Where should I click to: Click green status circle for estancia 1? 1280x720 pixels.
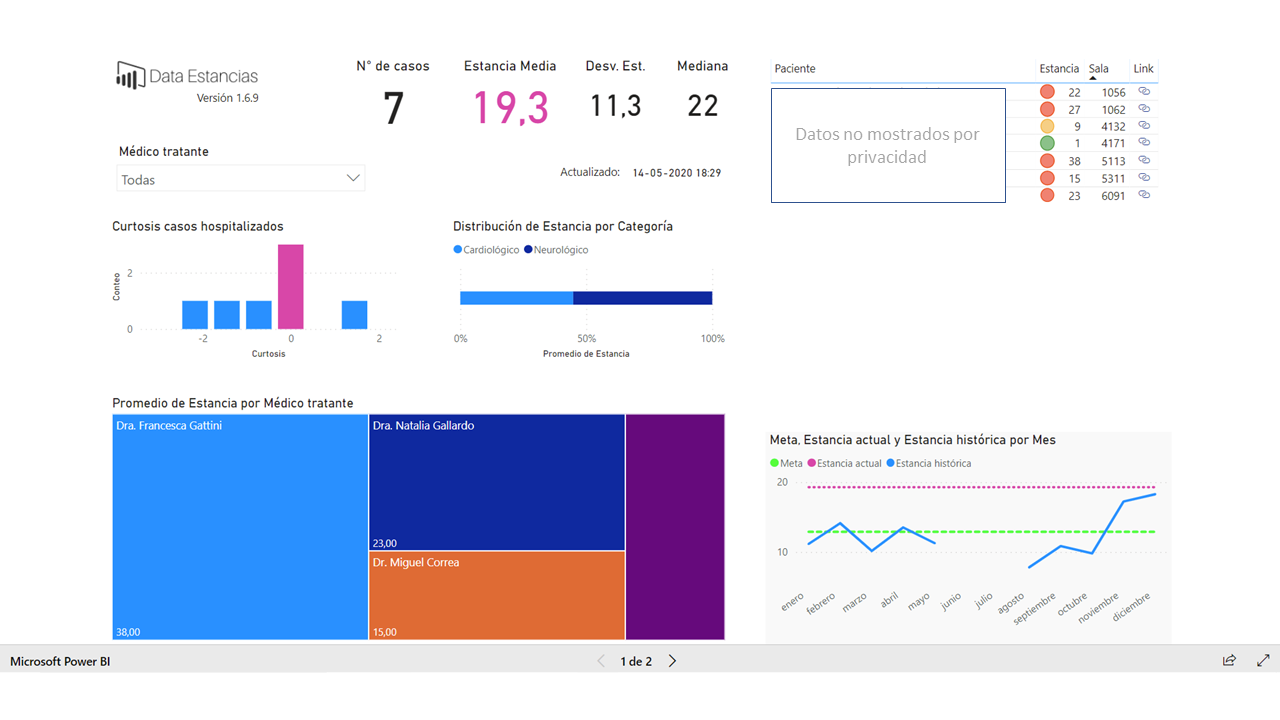(x=1047, y=143)
